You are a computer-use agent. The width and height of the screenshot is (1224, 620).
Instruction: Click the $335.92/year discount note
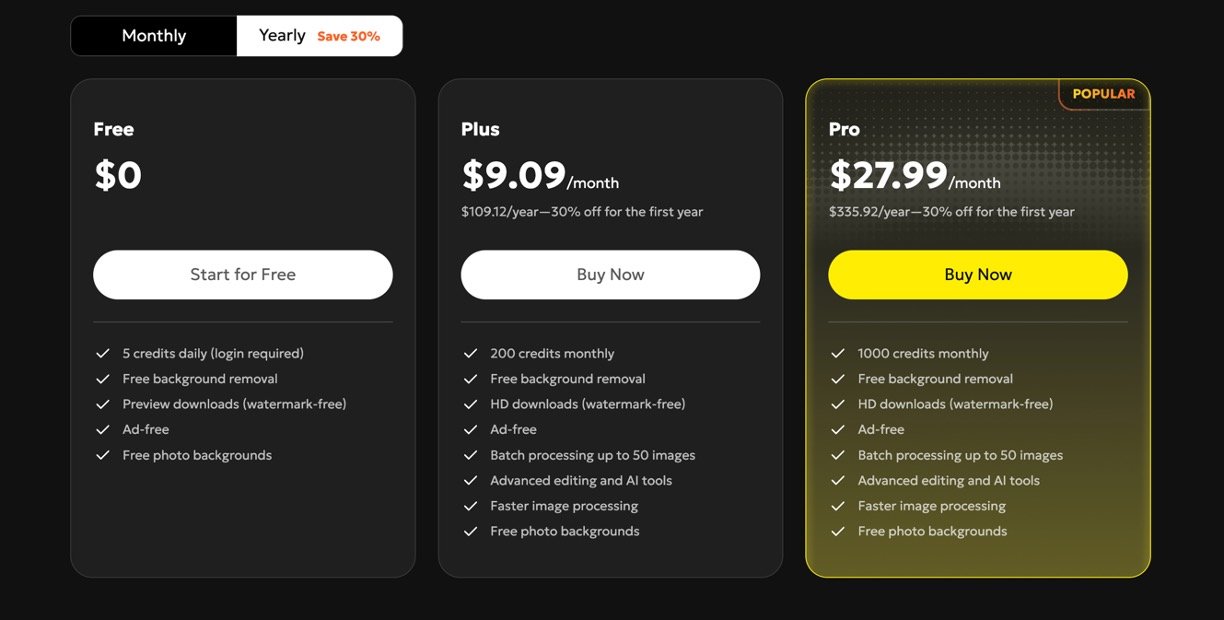[x=951, y=212]
